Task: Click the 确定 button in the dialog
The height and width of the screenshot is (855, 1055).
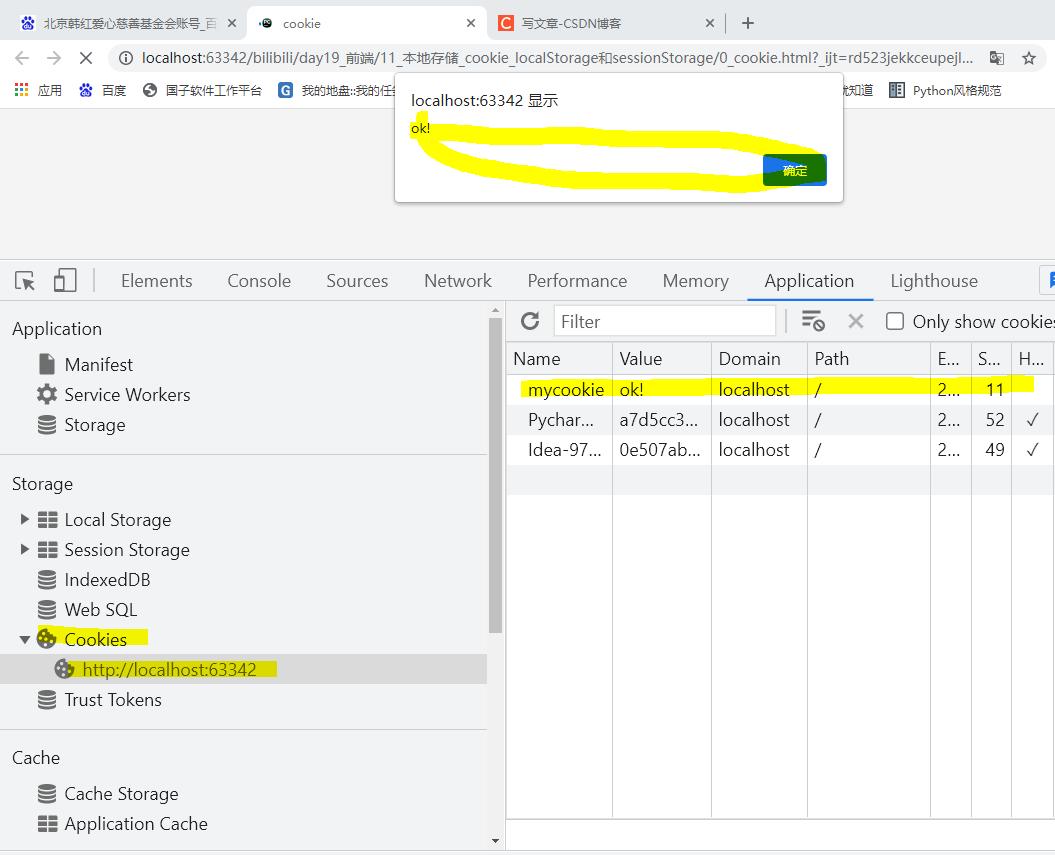Action: [794, 170]
